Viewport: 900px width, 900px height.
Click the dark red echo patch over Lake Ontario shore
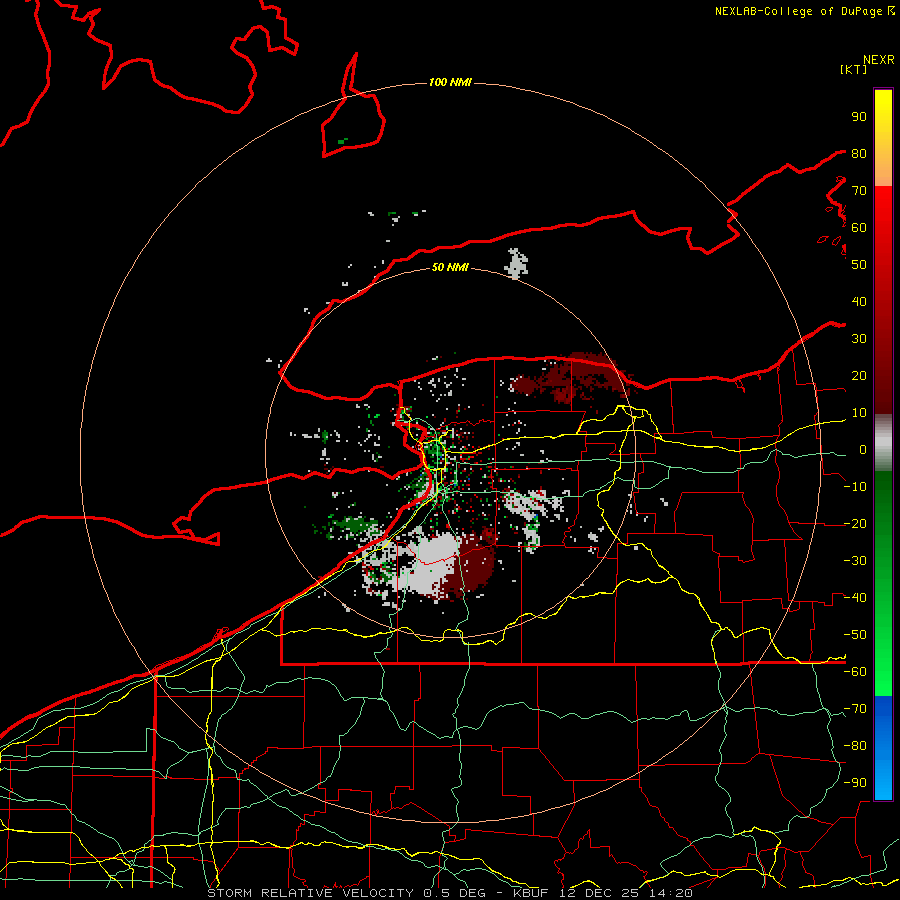point(574,379)
